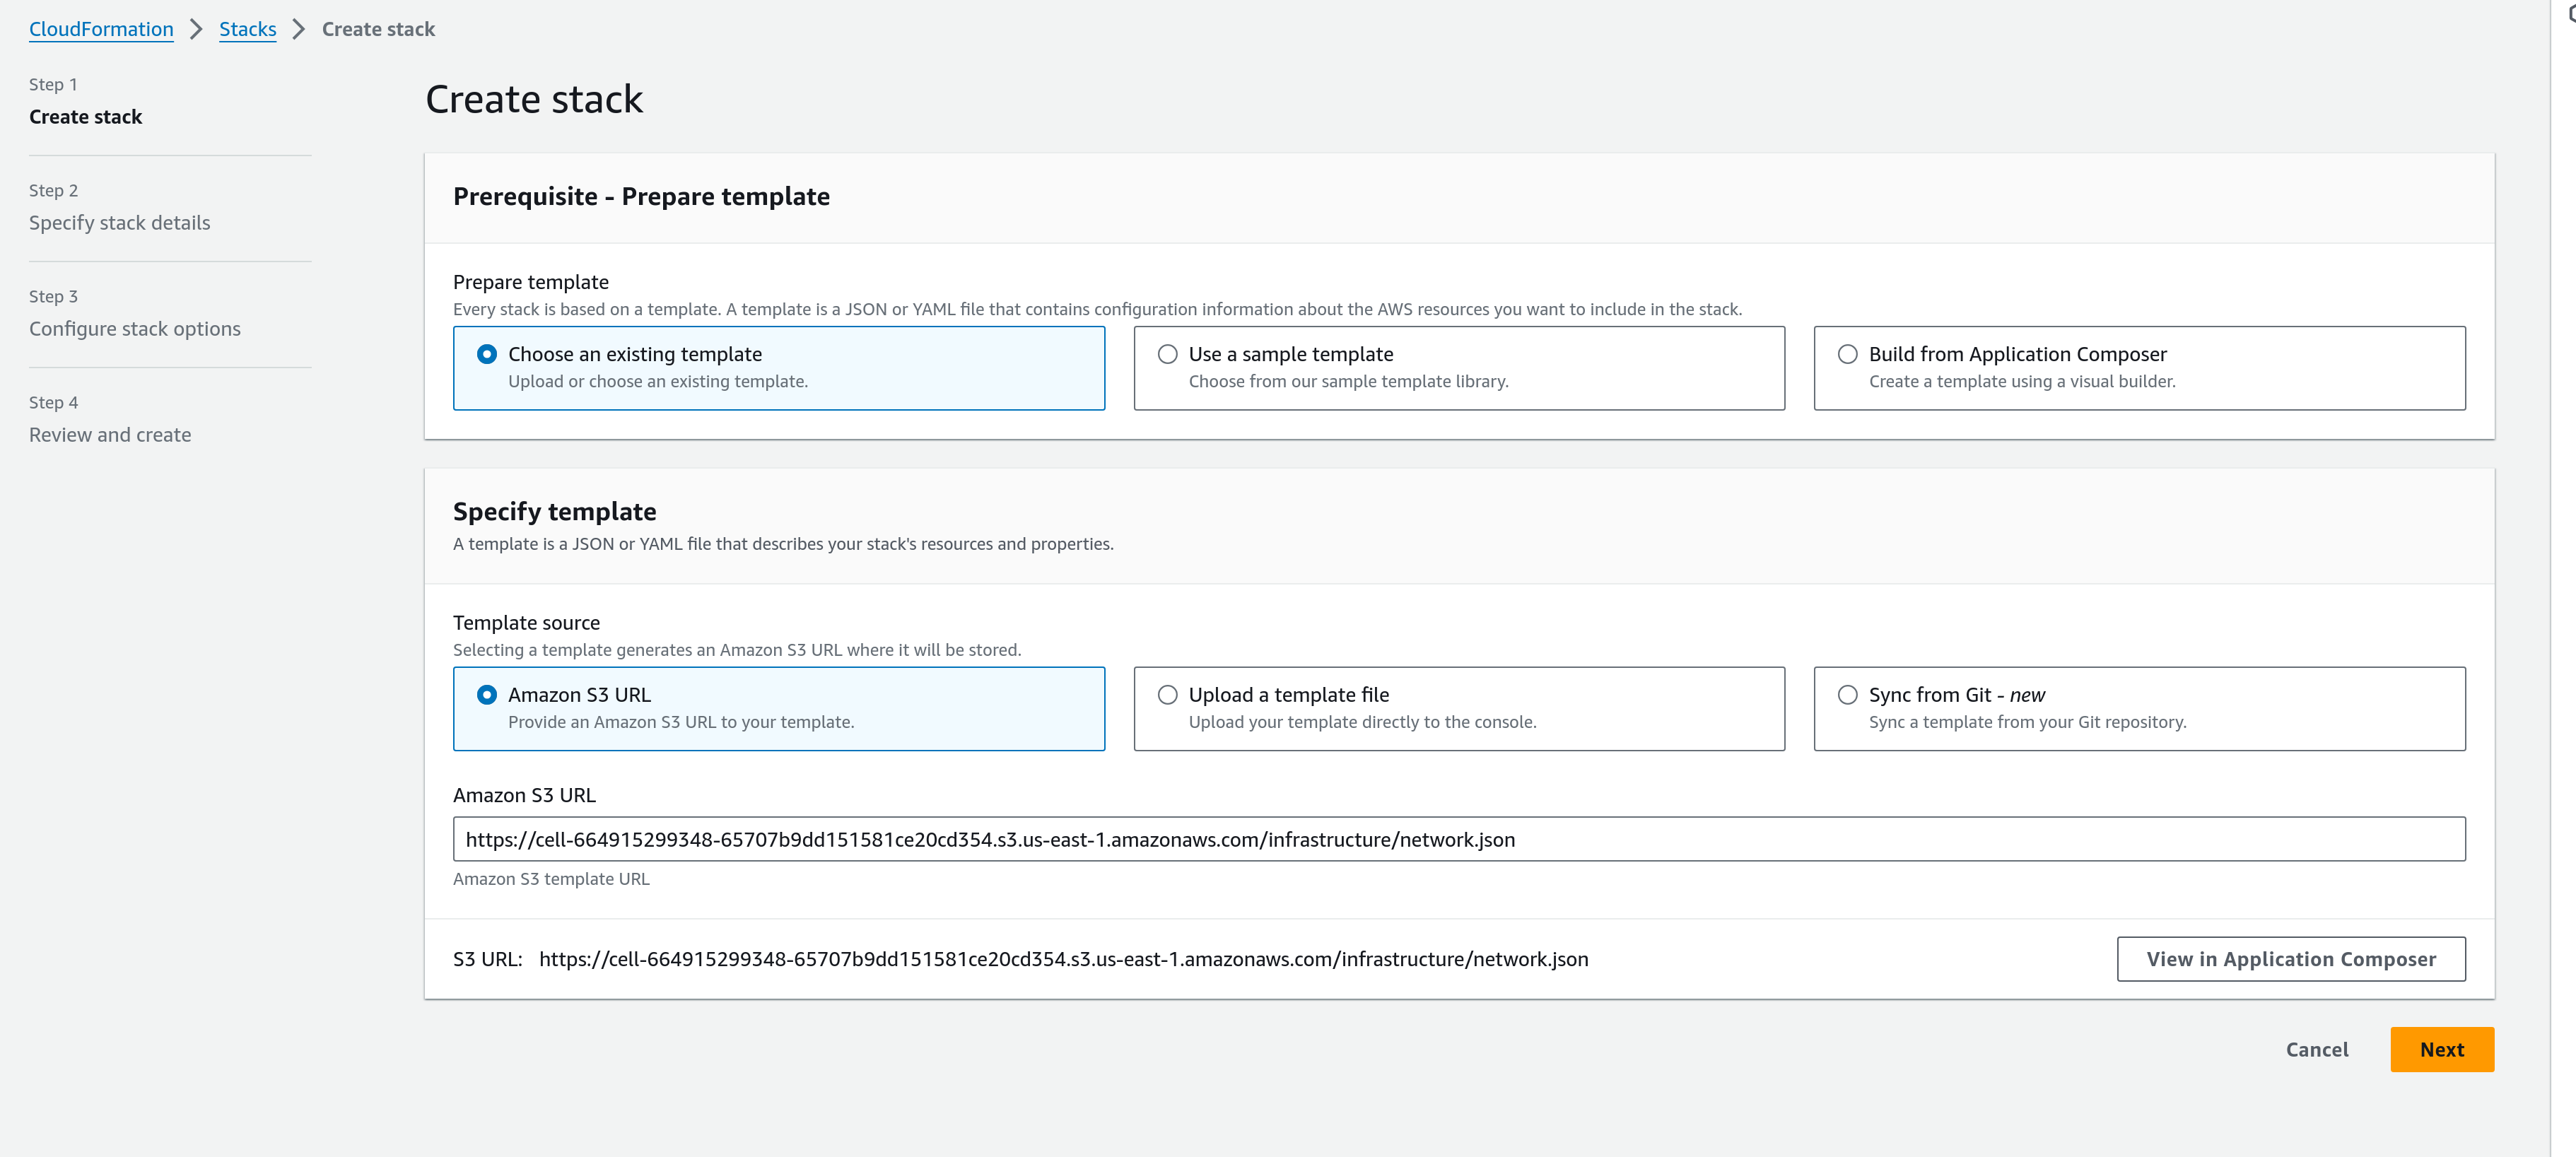Click the Cancel button
The width and height of the screenshot is (2576, 1157).
pyautogui.click(x=2316, y=1049)
